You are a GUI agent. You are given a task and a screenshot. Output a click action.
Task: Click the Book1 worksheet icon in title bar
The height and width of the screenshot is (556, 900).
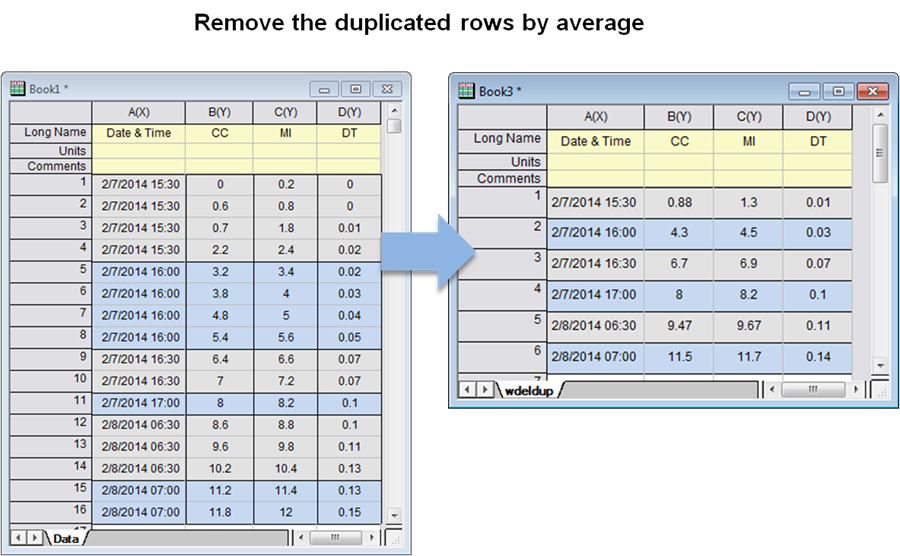(x=18, y=88)
